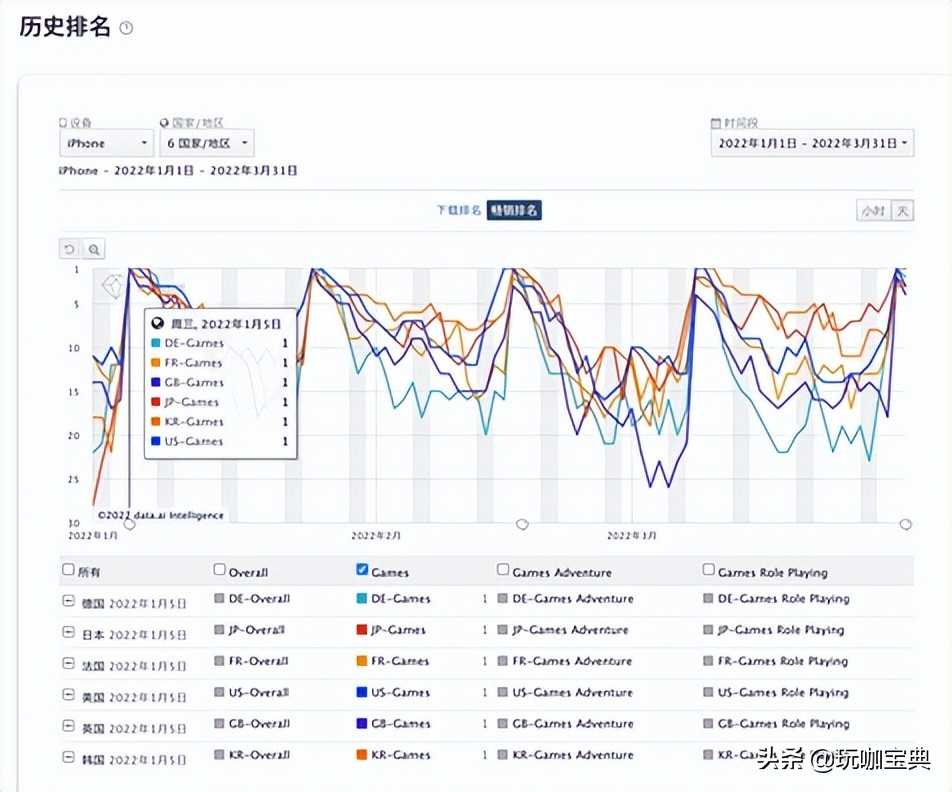Click the chart zoom magnifier icon
Screen dimensions: 952x792
click(x=93, y=249)
